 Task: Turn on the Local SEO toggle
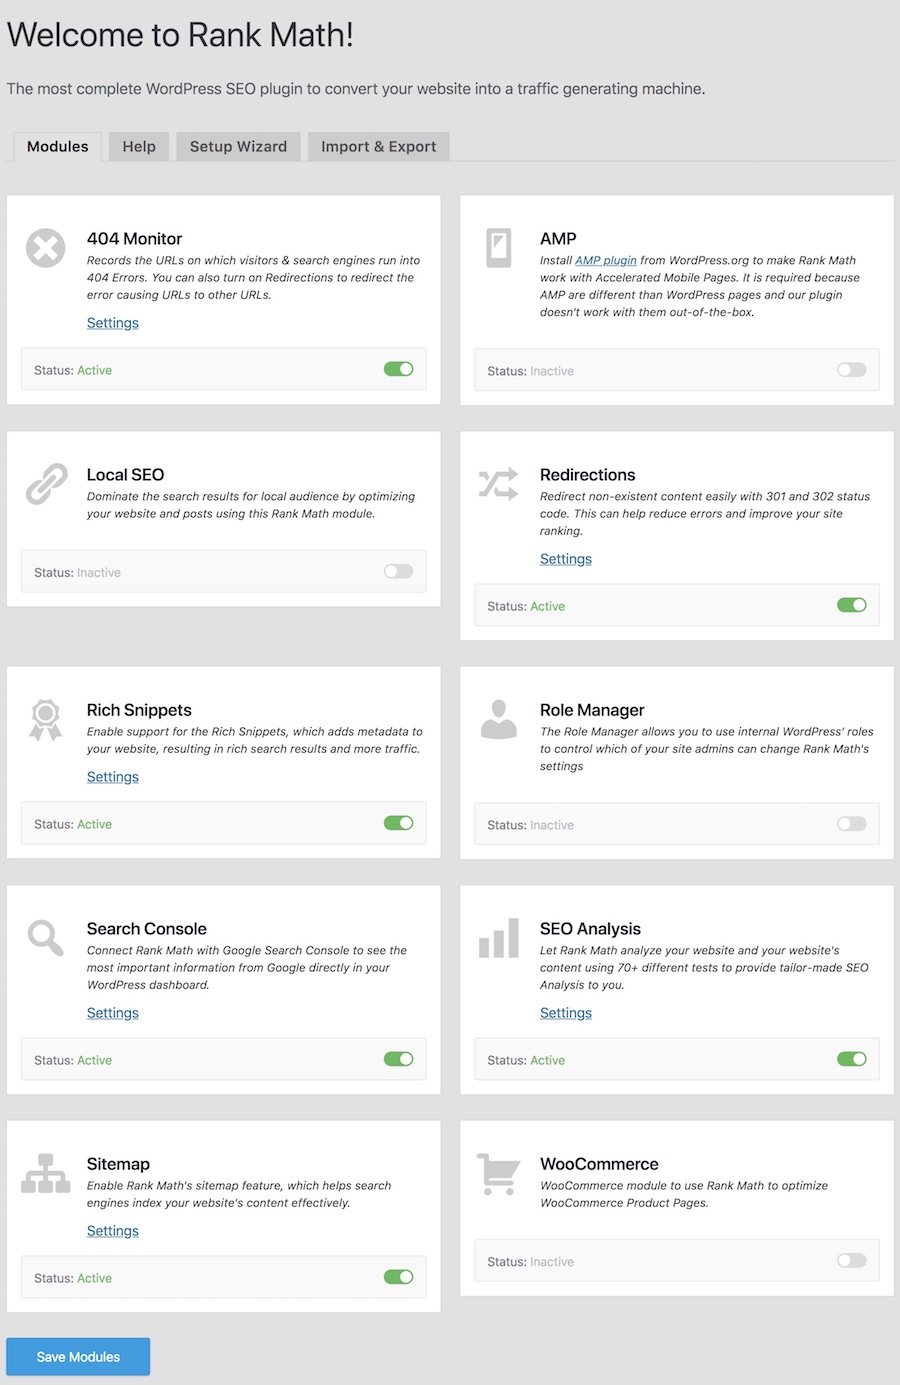tap(399, 572)
